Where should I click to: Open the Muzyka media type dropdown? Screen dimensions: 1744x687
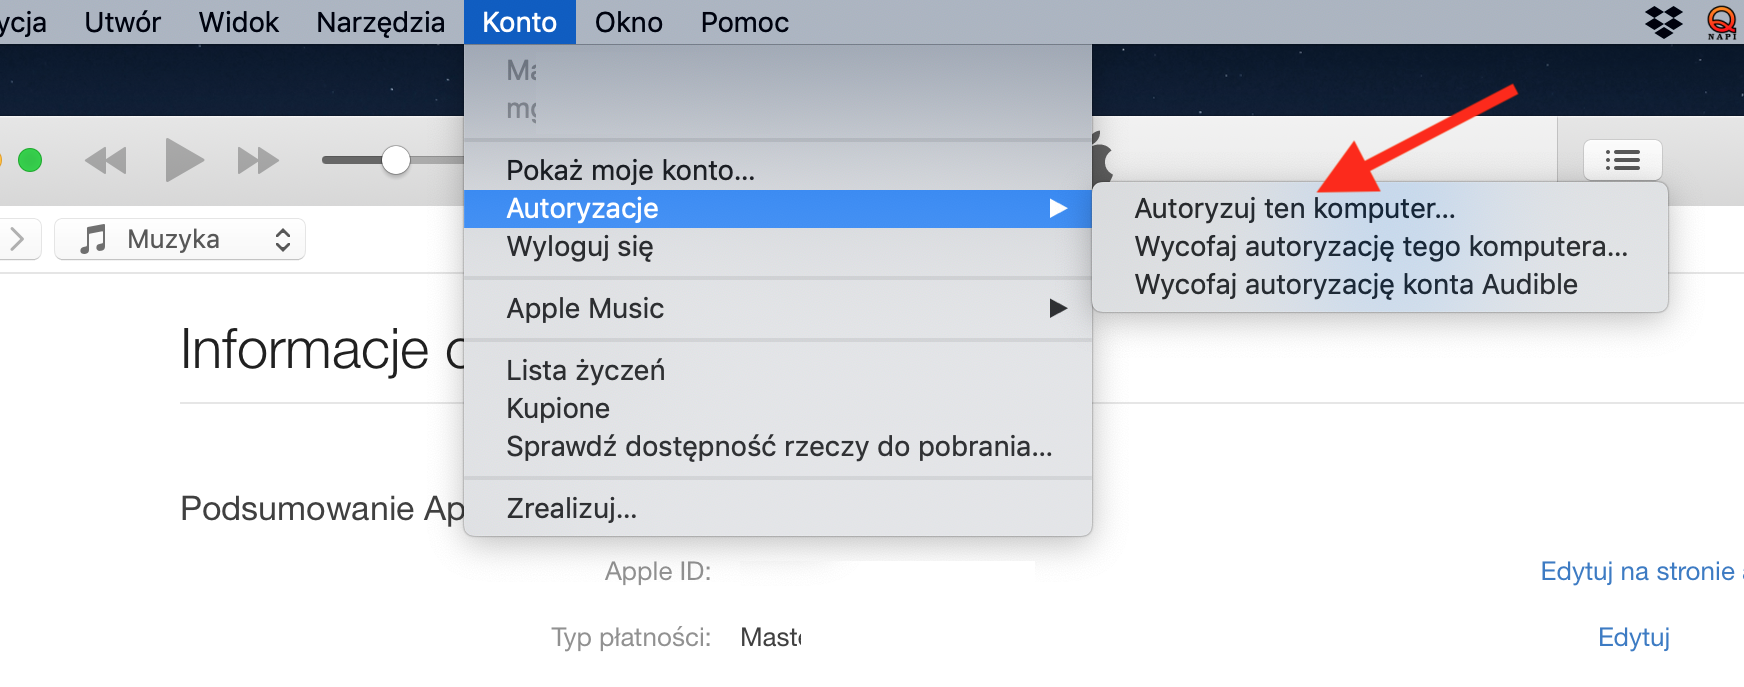[x=180, y=239]
